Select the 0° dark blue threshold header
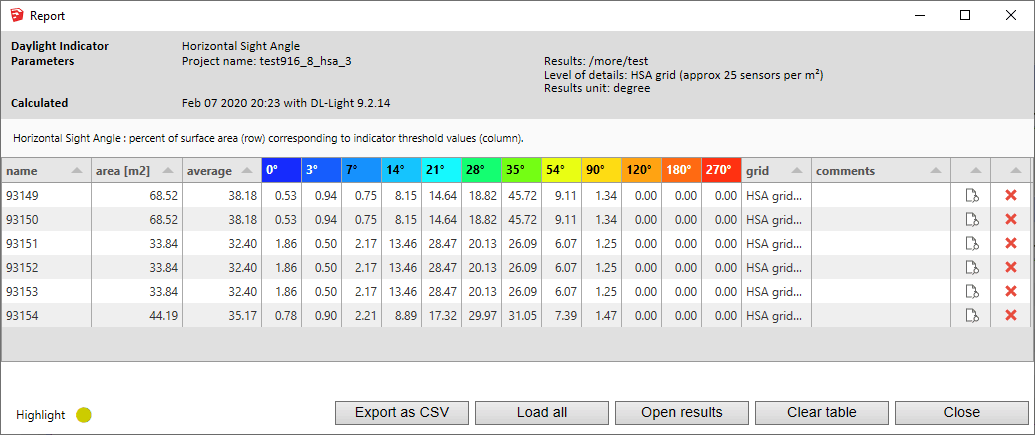 (x=281, y=170)
